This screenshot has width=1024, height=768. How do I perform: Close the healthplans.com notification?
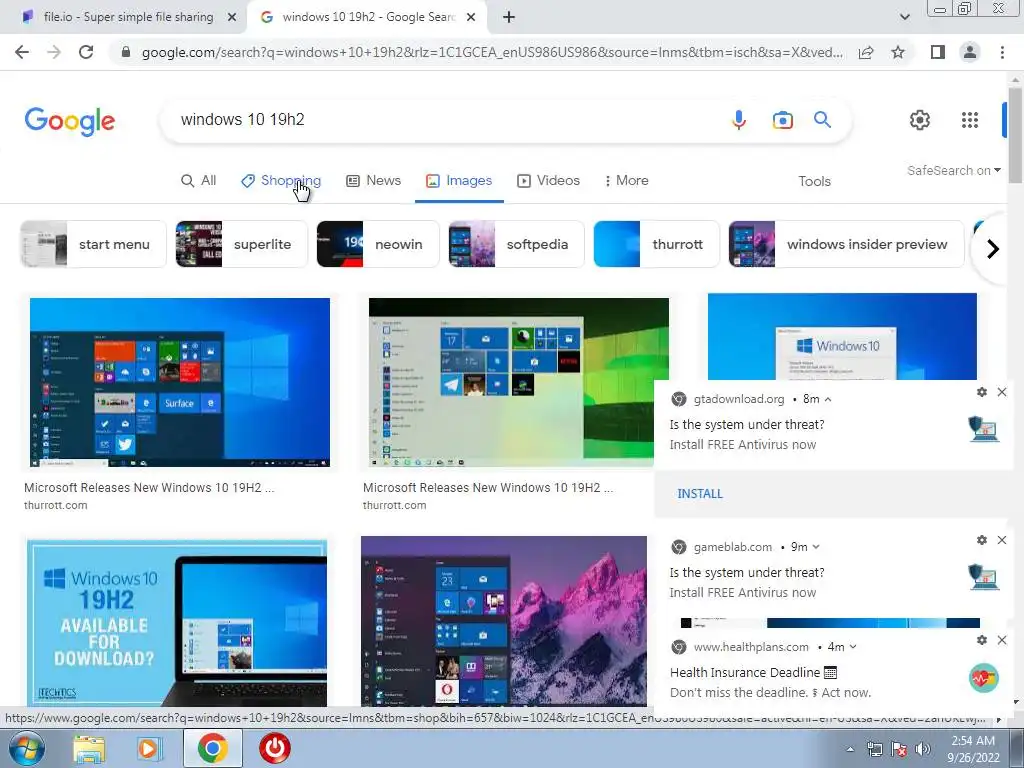[1002, 640]
